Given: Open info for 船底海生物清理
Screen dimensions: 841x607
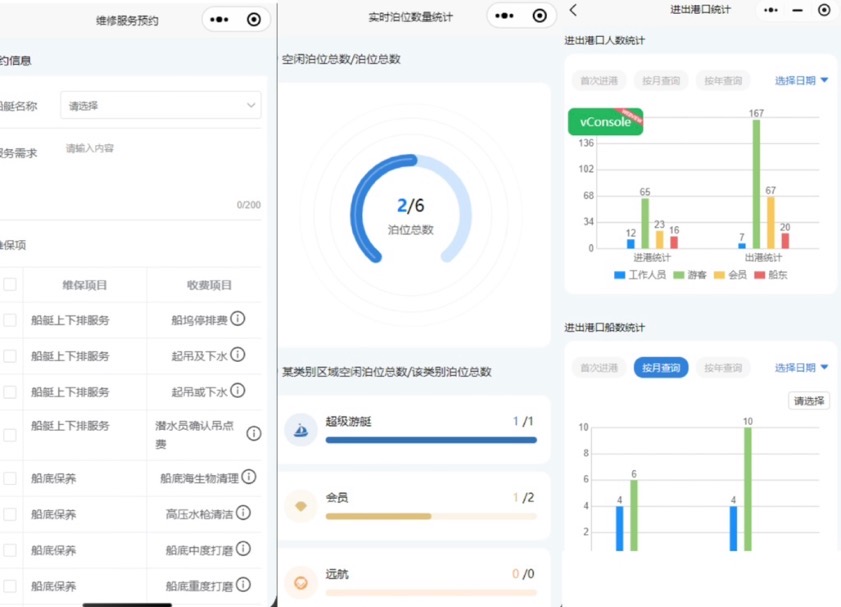Looking at the screenshot, I should [x=249, y=477].
